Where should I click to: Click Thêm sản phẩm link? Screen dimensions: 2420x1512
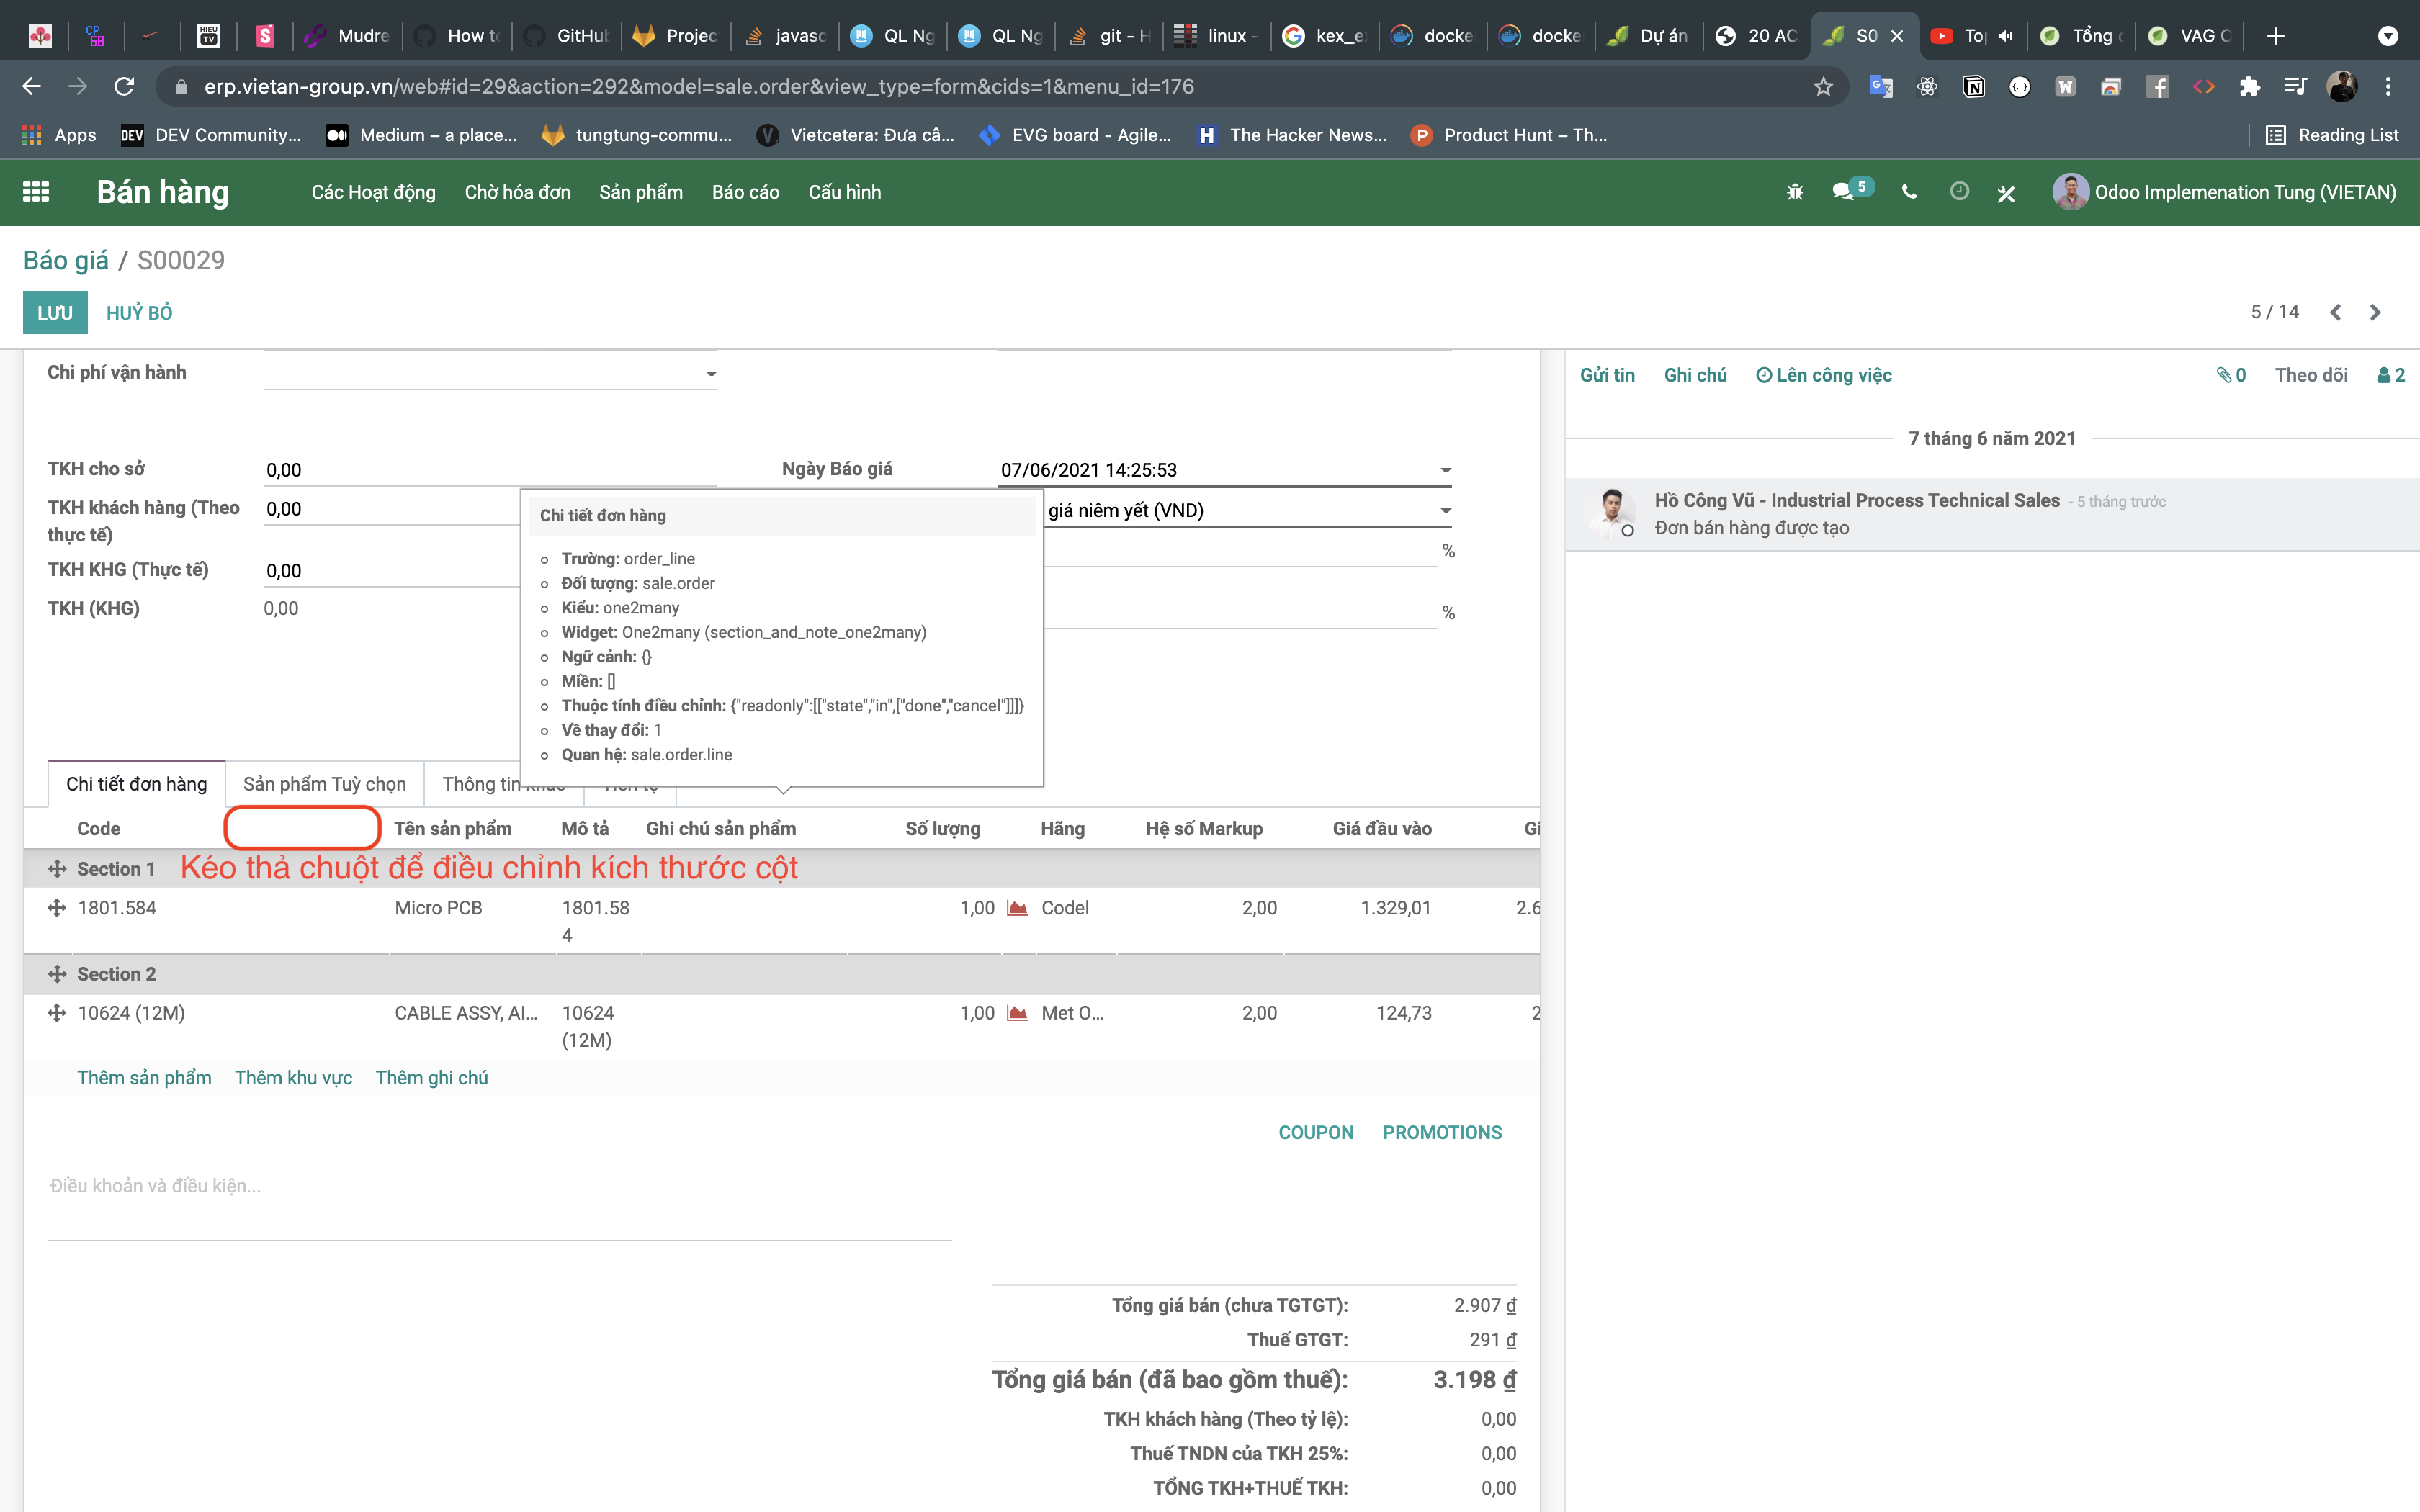pyautogui.click(x=144, y=1078)
